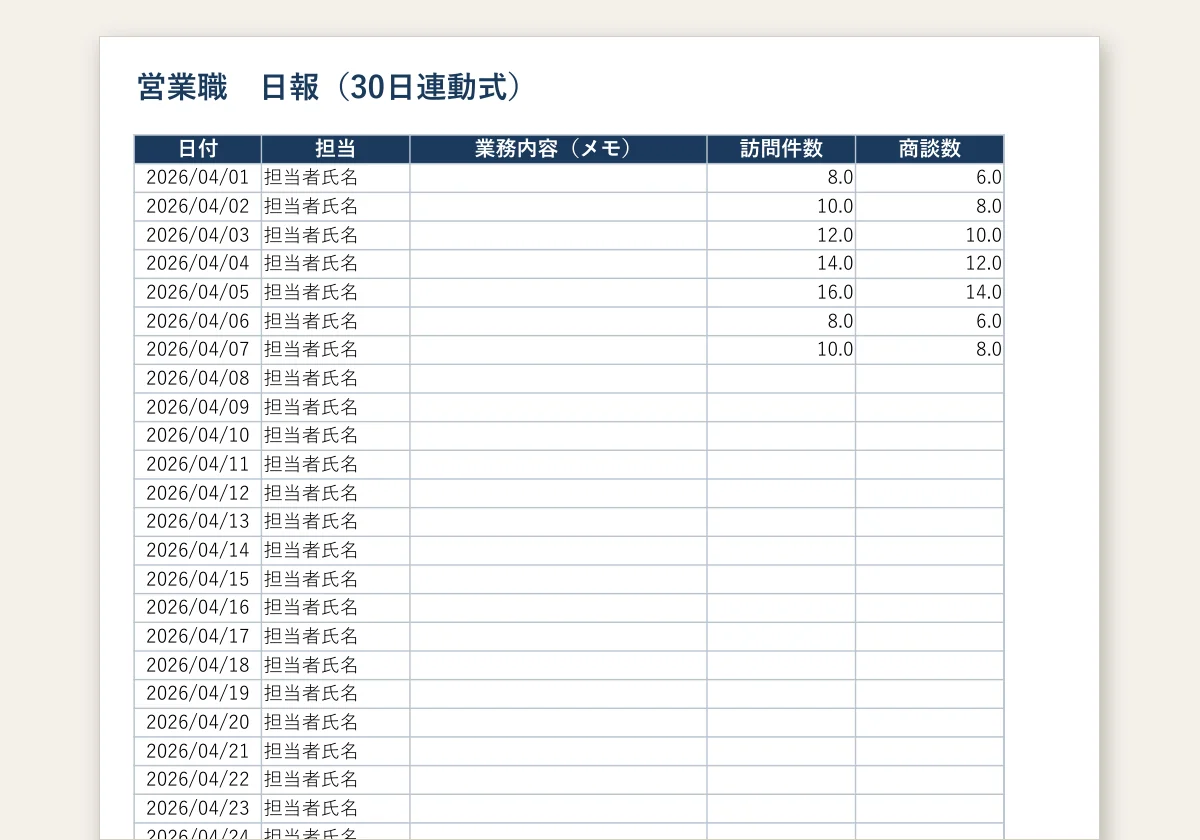Pick the date cell 2026/04/05
The width and height of the screenshot is (1200, 840).
click(x=198, y=293)
